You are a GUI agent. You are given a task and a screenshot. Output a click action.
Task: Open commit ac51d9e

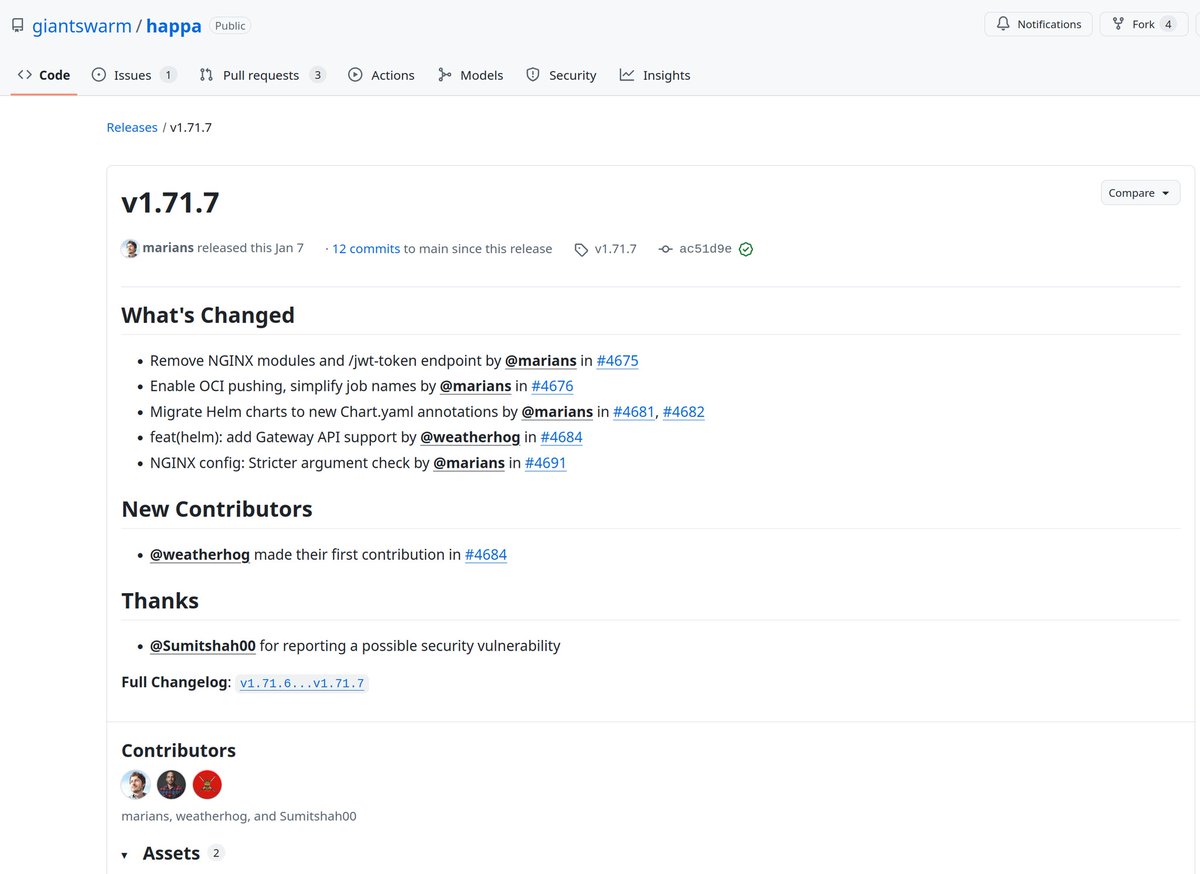click(x=705, y=249)
